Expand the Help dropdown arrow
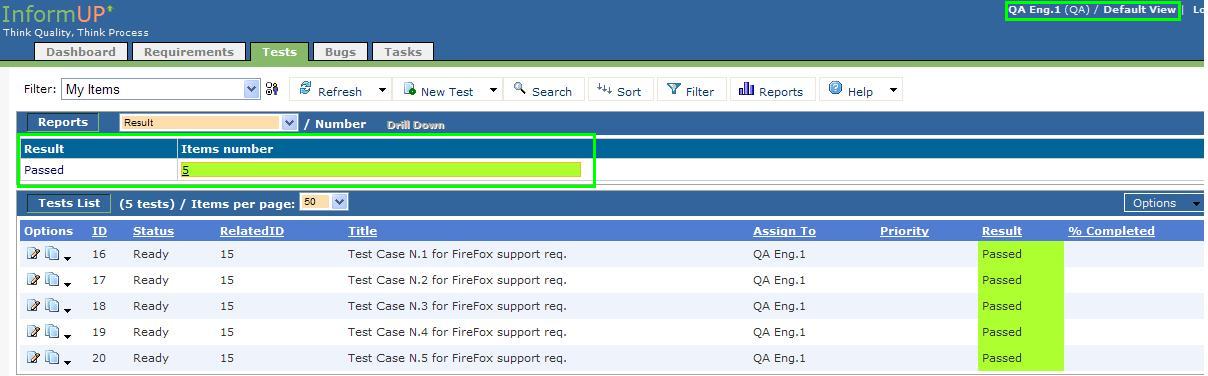This screenshot has width=1208, height=376. click(x=893, y=90)
